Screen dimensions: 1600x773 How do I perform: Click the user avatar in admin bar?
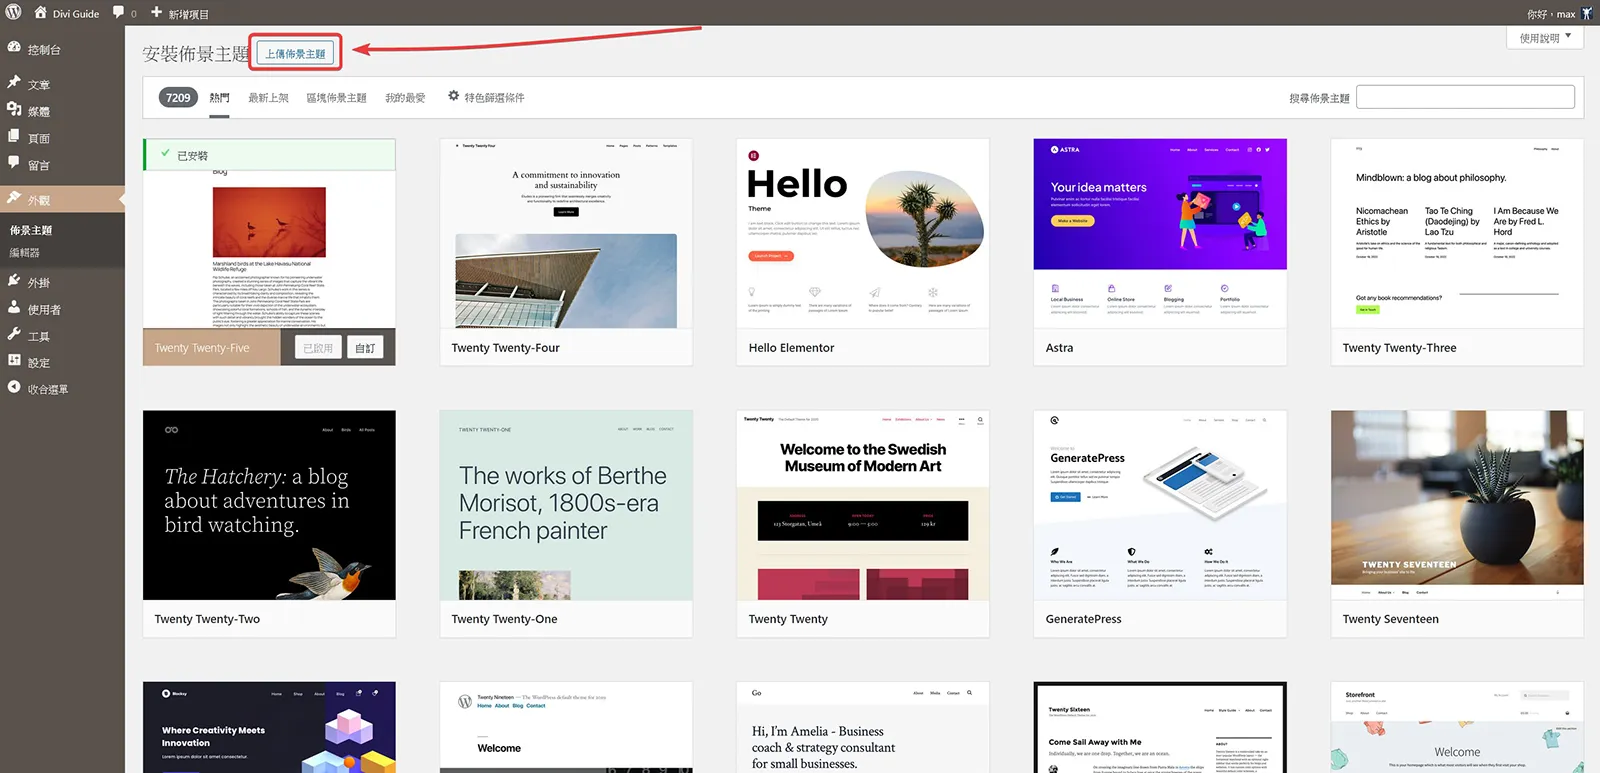point(1587,13)
